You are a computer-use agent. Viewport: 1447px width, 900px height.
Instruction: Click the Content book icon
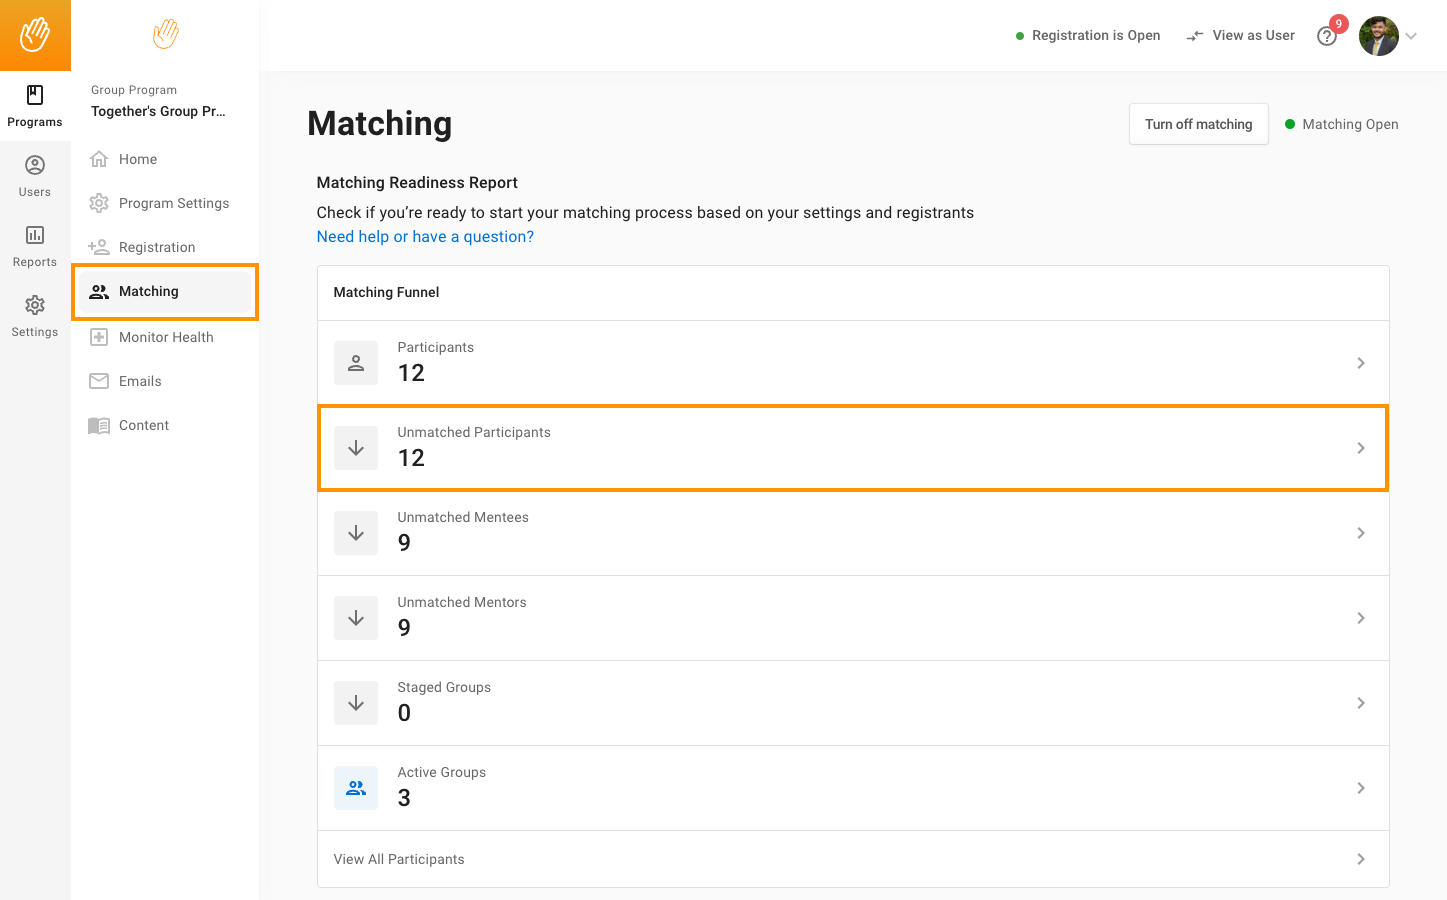(x=99, y=425)
